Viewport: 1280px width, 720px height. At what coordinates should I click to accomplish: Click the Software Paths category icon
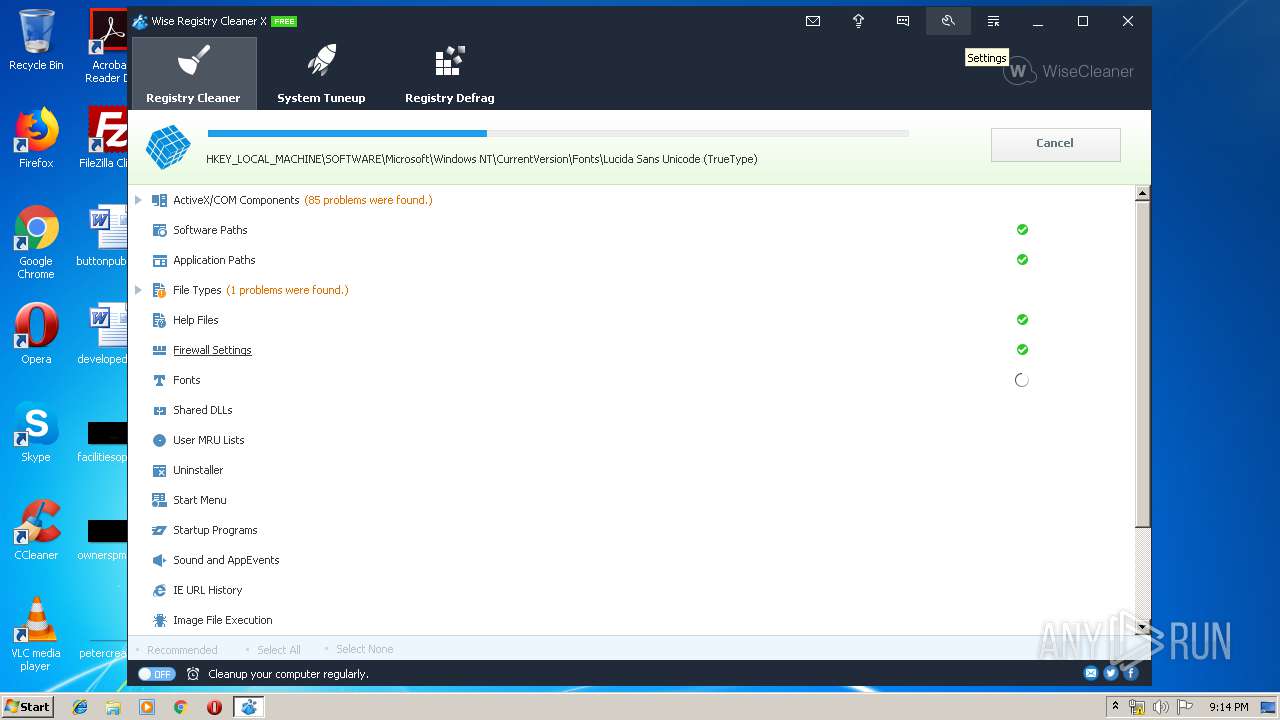point(159,230)
